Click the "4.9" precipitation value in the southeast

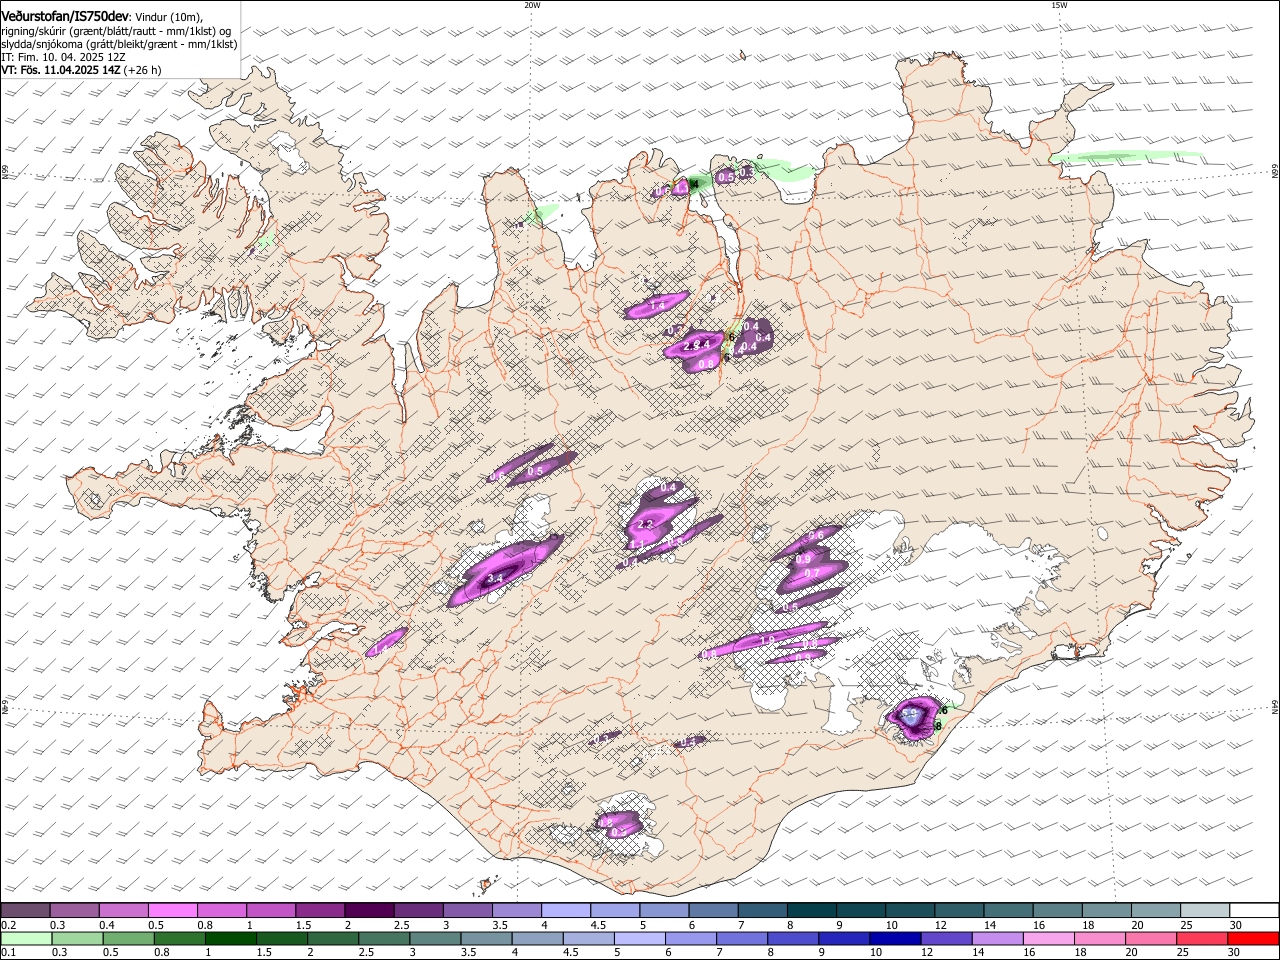[x=910, y=715]
